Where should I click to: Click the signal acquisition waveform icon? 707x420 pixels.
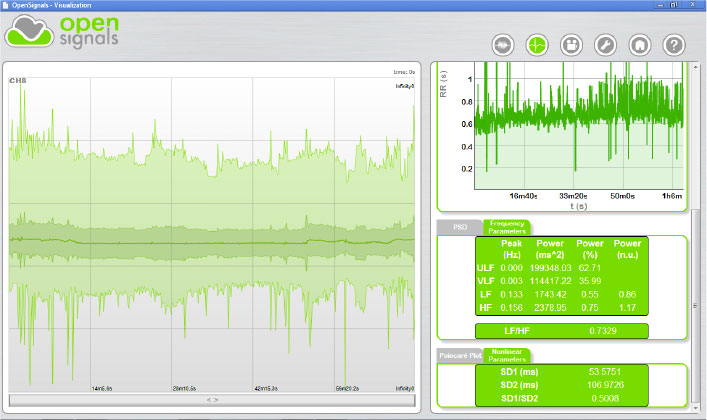pos(503,45)
